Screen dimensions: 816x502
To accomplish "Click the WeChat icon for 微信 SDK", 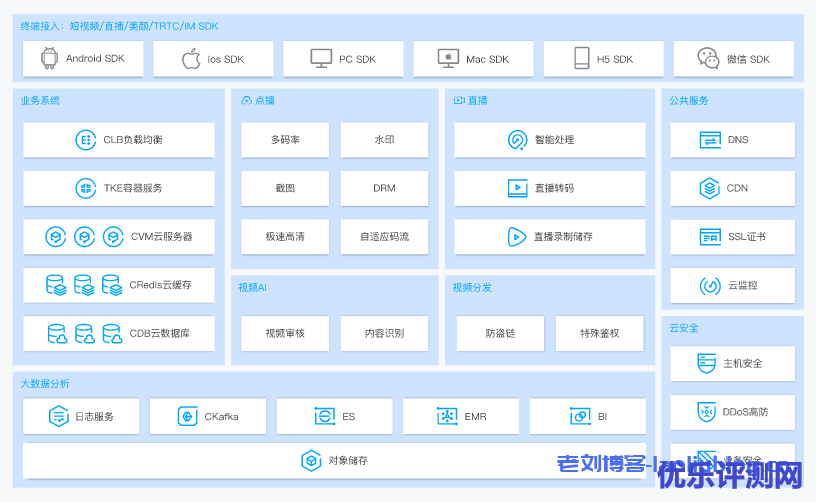I will [x=709, y=59].
